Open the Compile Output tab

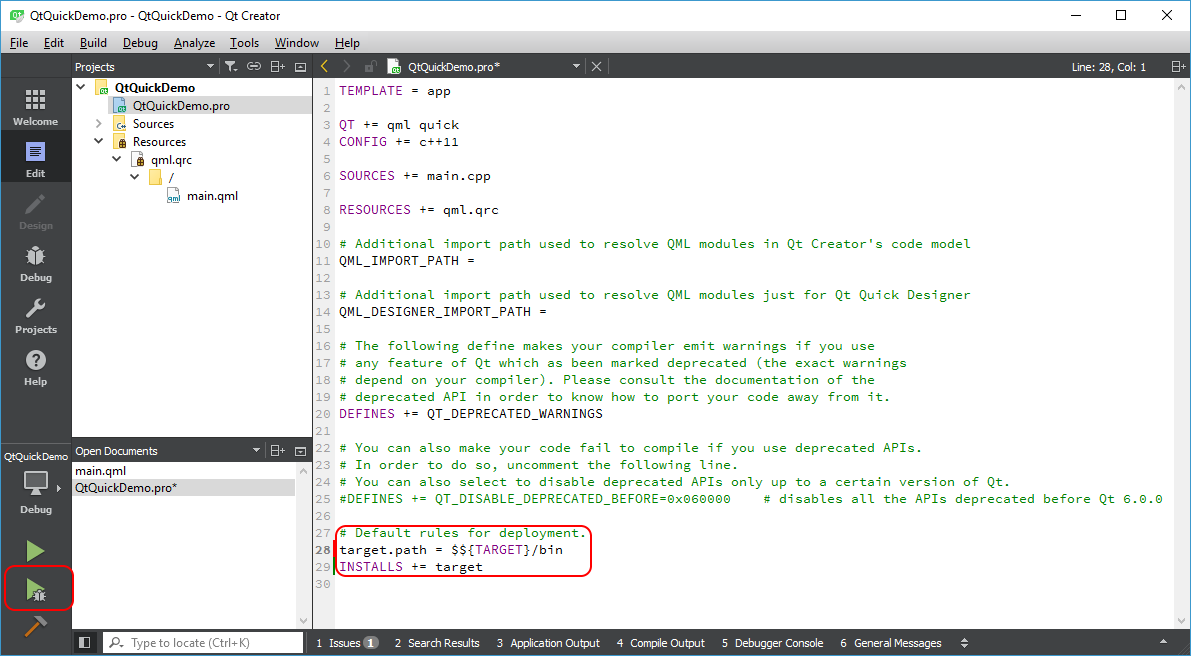660,643
